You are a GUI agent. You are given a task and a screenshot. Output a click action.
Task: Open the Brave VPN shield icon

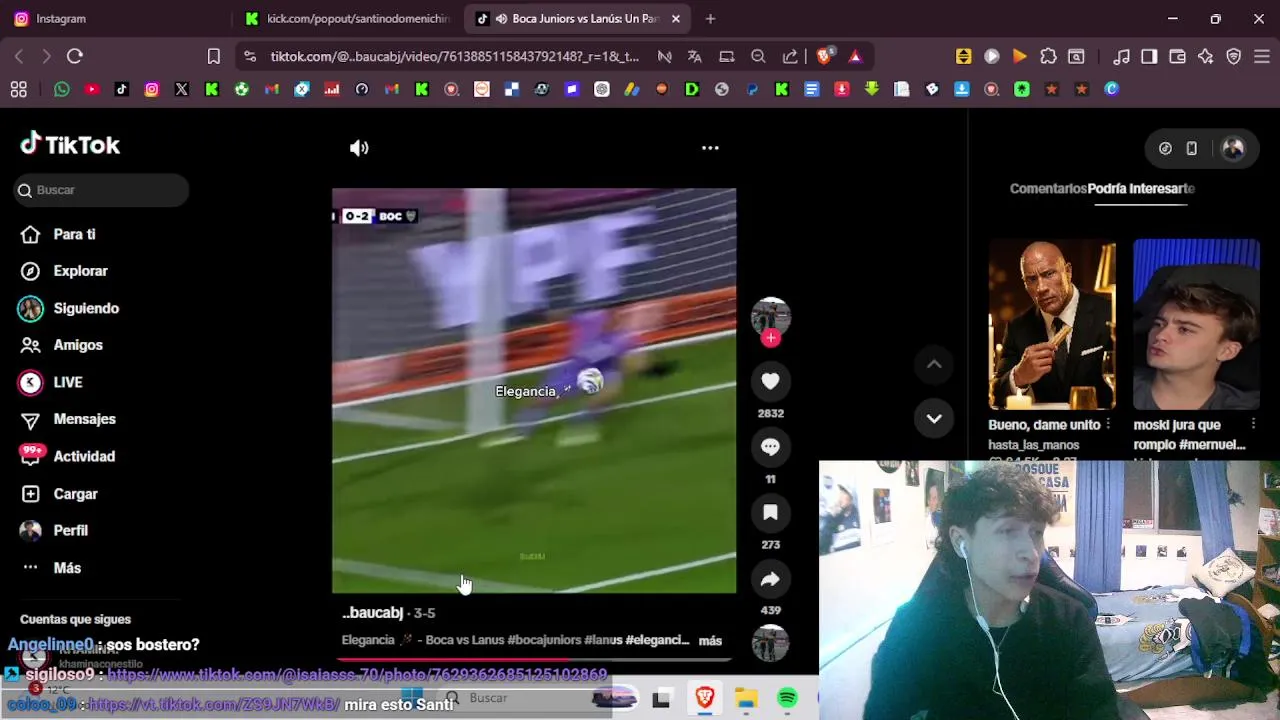tap(1233, 57)
